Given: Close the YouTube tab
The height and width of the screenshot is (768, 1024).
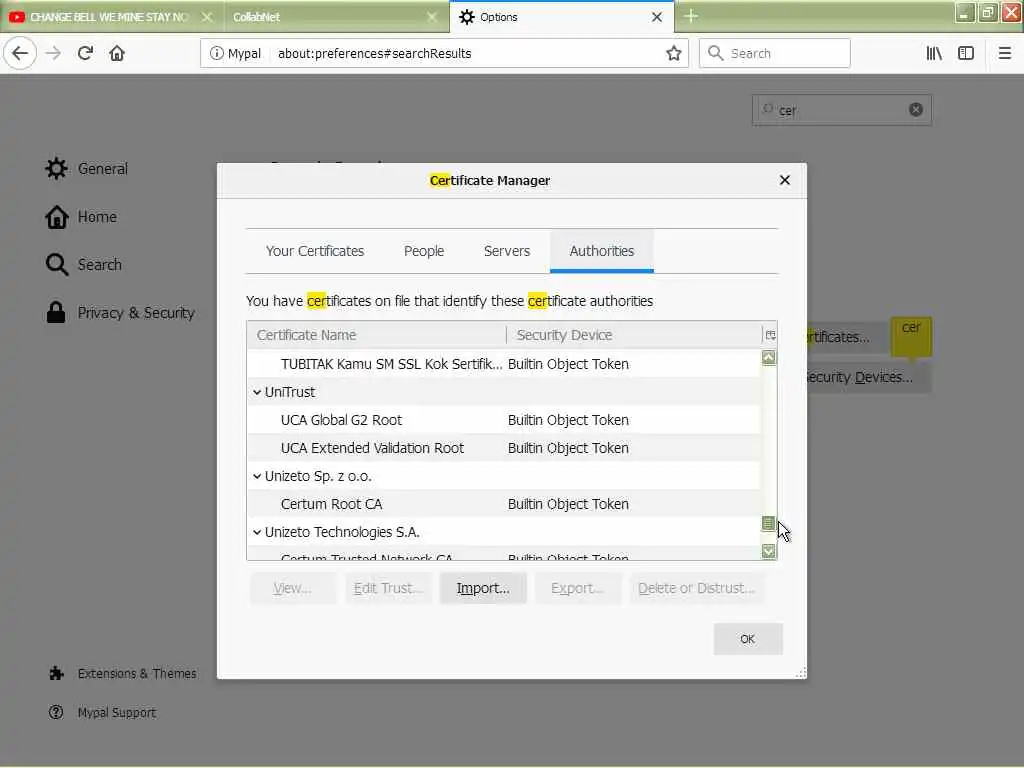Looking at the screenshot, I should (x=207, y=17).
